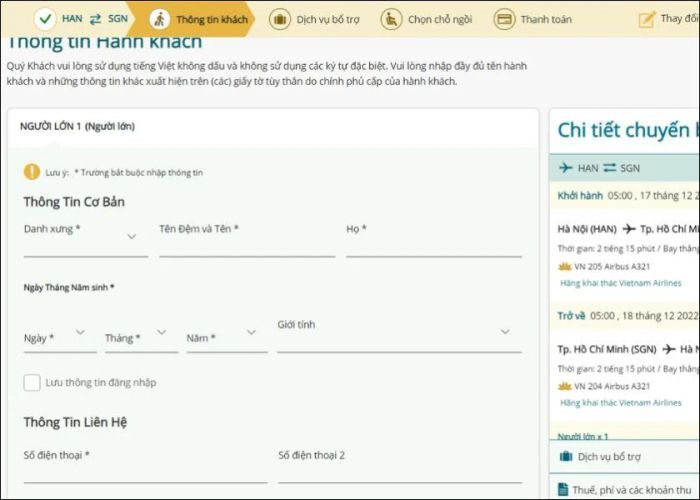Click the orange exclamation note icon
Image resolution: width=700 pixels, height=500 pixels.
point(32,171)
